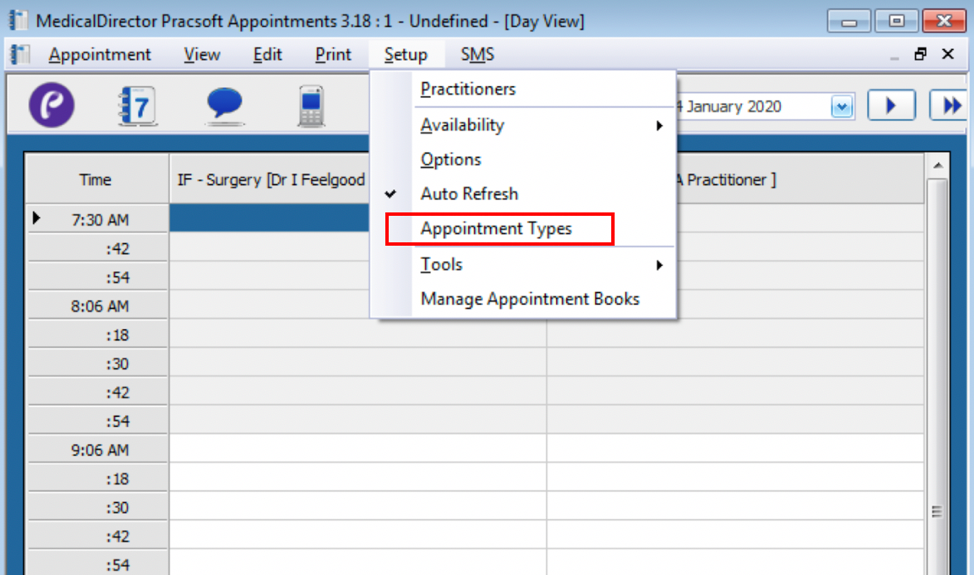Click the purple Pracsoft logo icon
The width and height of the screenshot is (974, 575).
(52, 105)
